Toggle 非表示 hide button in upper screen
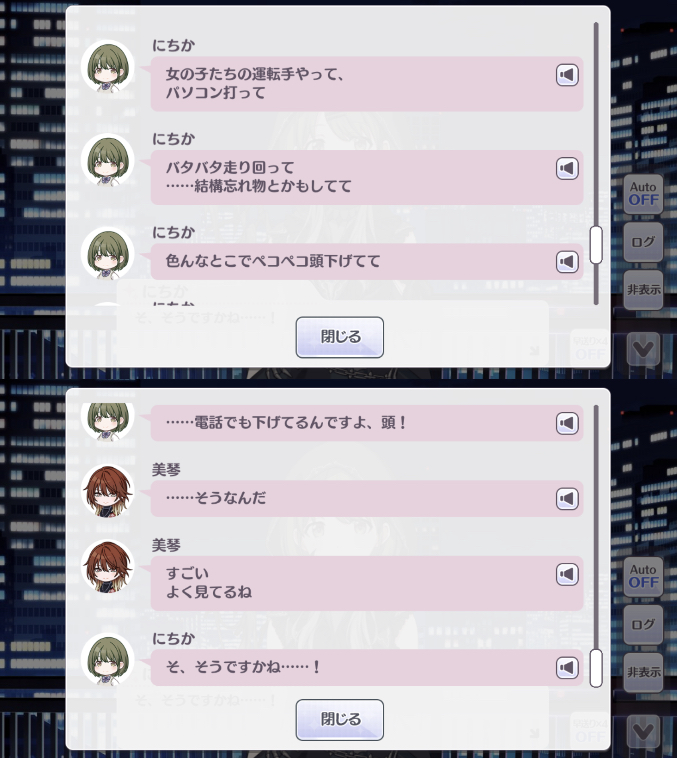The image size is (677, 758). pos(643,290)
